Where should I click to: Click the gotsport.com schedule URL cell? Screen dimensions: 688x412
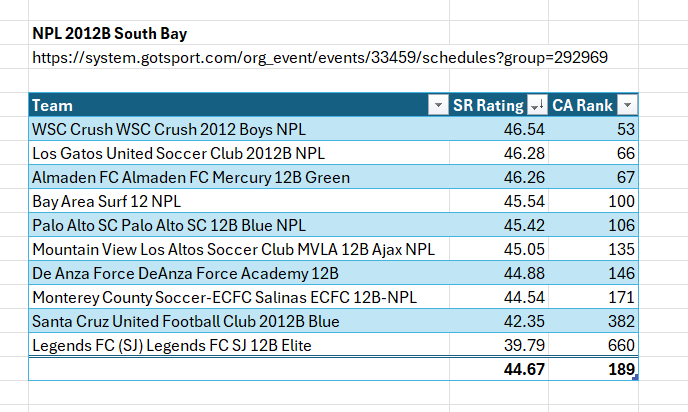coord(320,58)
